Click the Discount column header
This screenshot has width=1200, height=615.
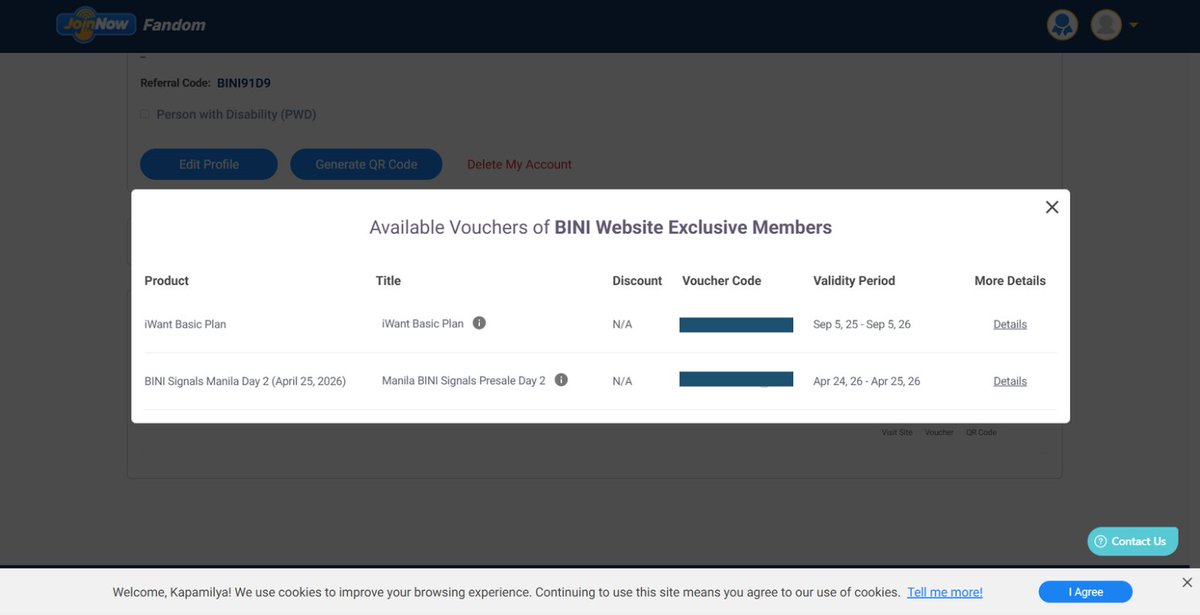[637, 281]
